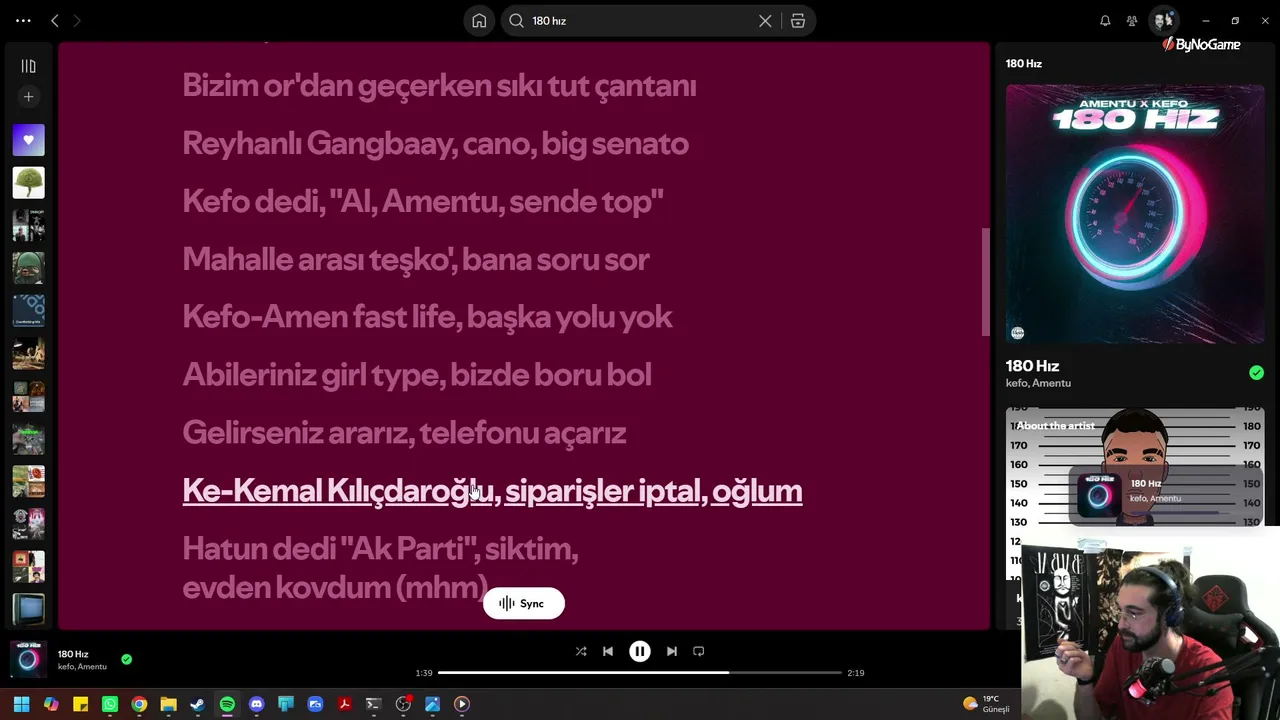The height and width of the screenshot is (720, 1280).
Task: Open the green tree cover playlist
Action: tap(28, 183)
